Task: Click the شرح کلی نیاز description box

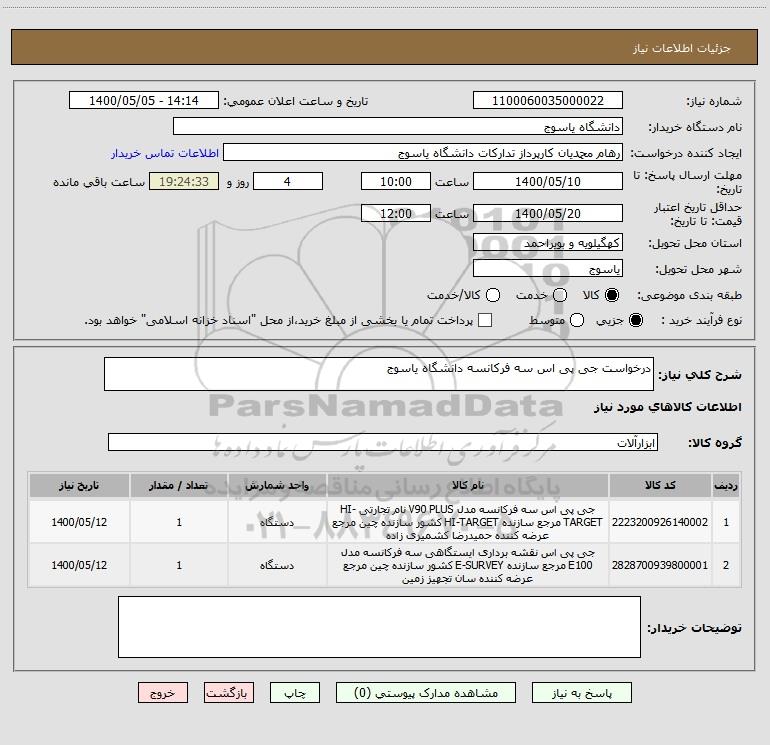Action: (379, 374)
